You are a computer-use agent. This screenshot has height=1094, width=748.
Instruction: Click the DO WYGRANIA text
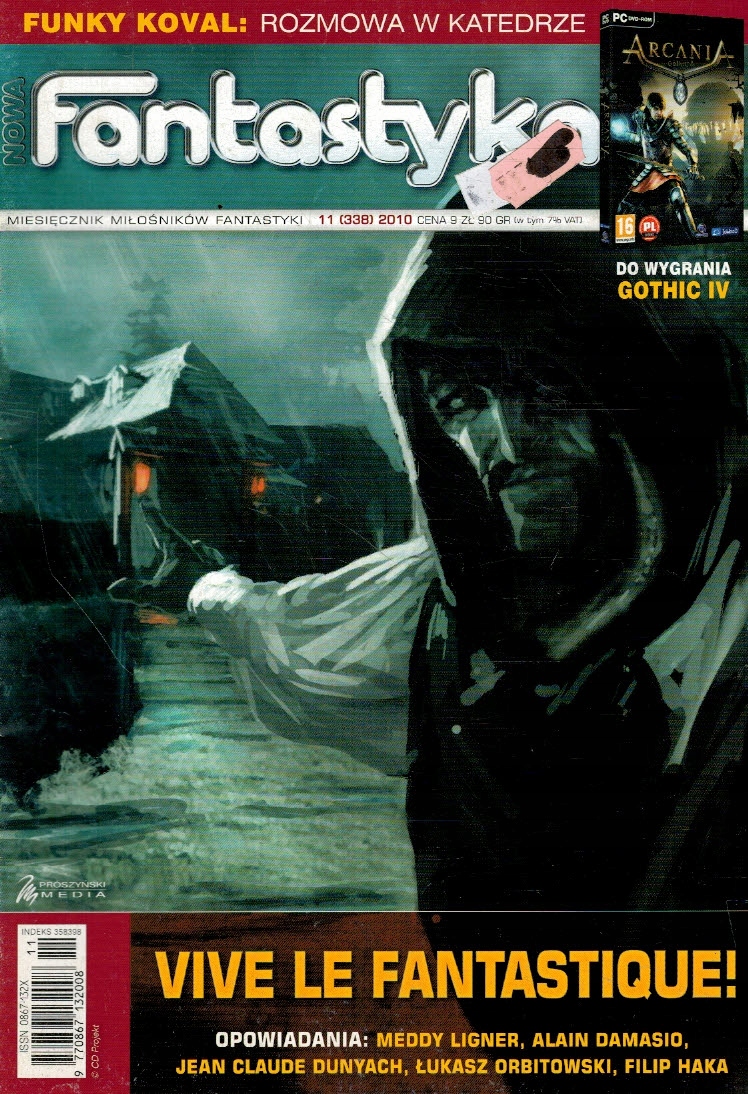click(x=673, y=268)
